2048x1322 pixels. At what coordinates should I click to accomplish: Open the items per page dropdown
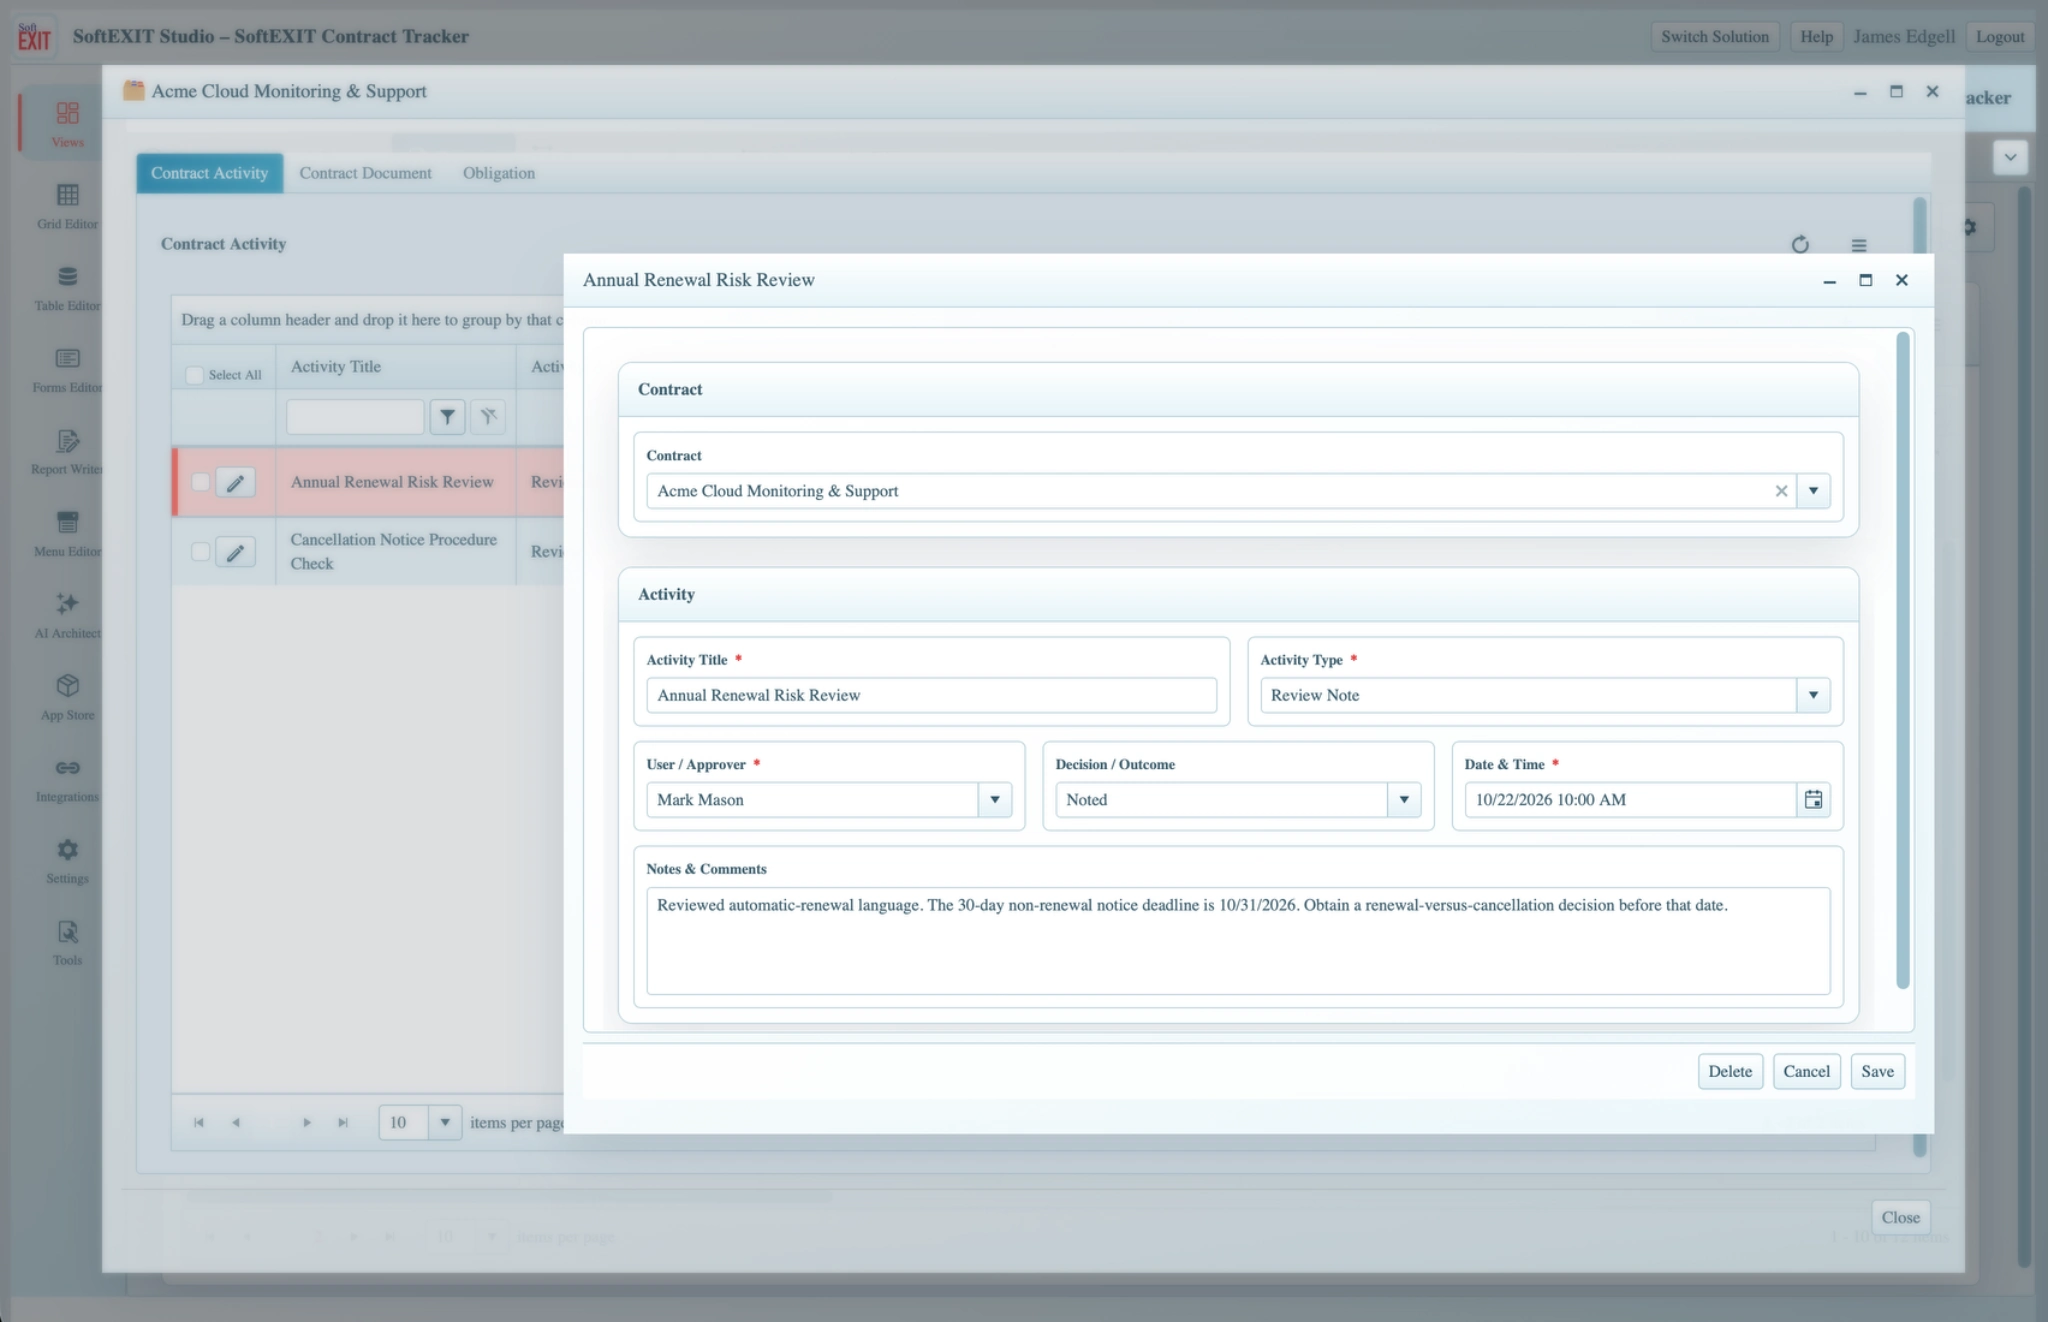(444, 1122)
